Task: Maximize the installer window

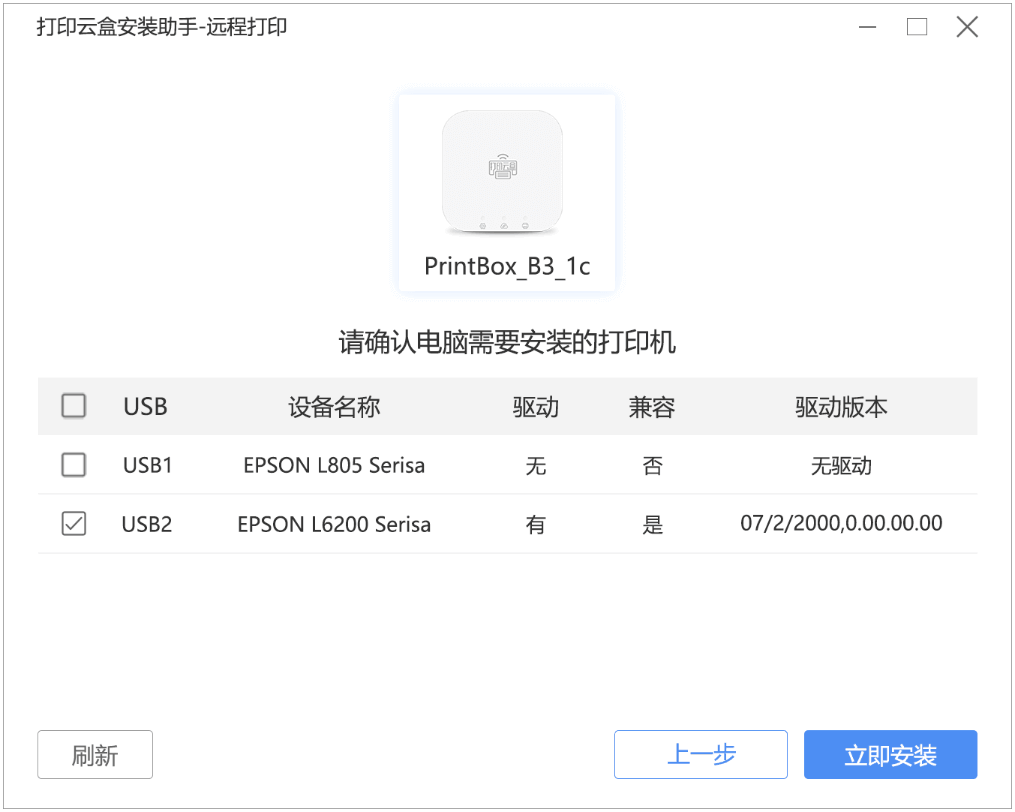Action: click(x=917, y=27)
